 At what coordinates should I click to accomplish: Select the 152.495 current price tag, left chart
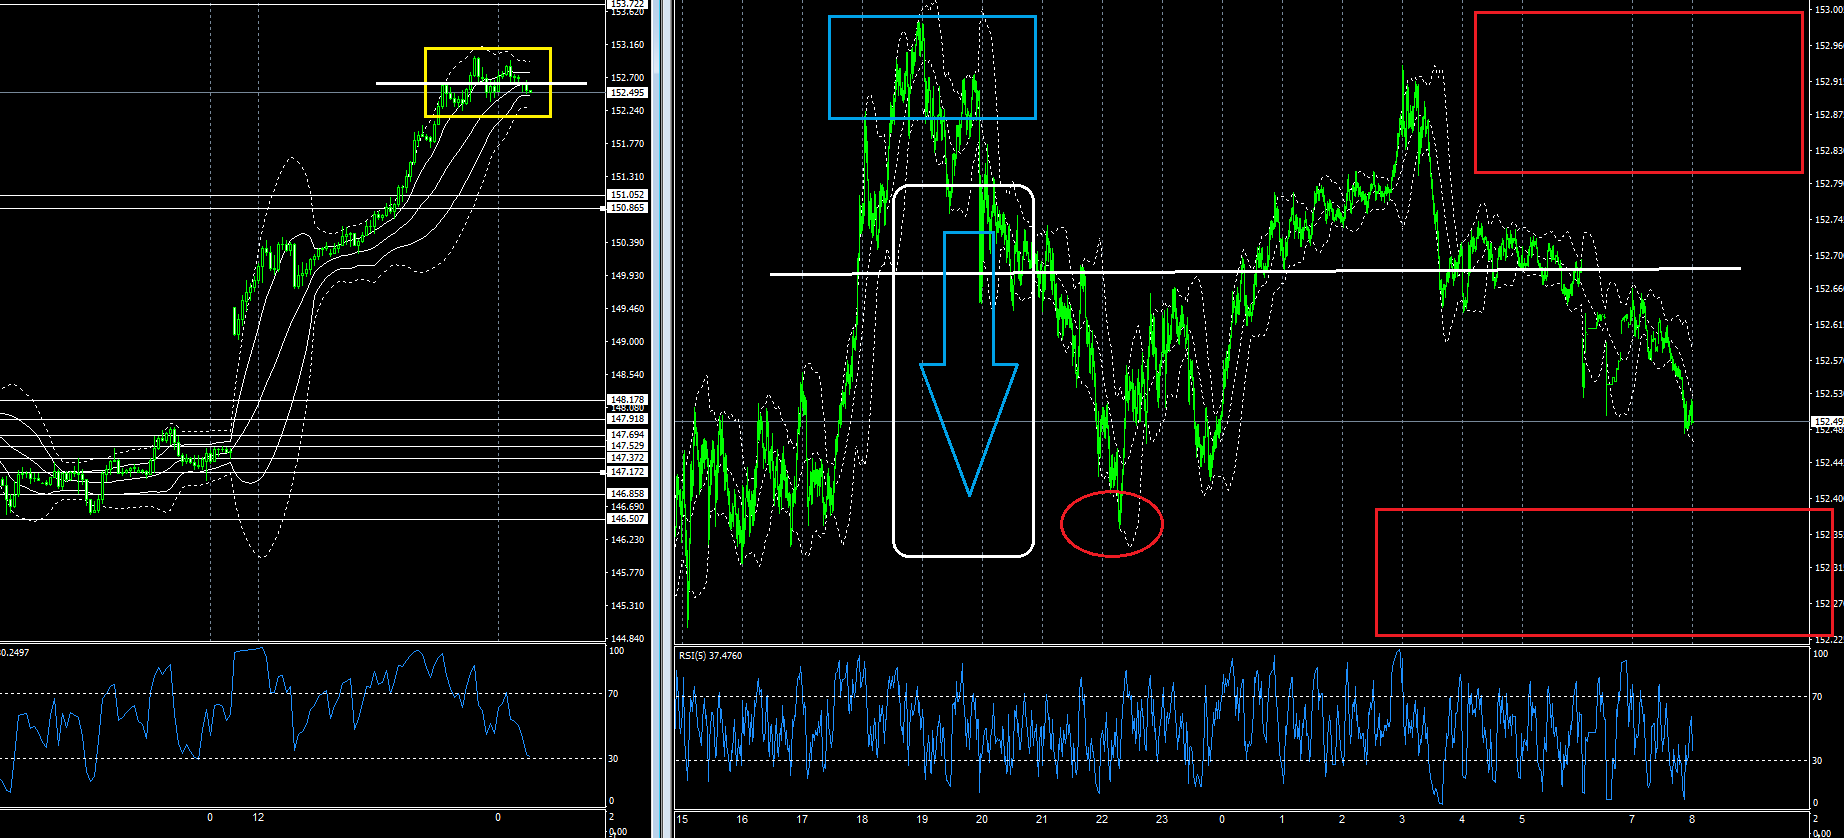(x=628, y=93)
